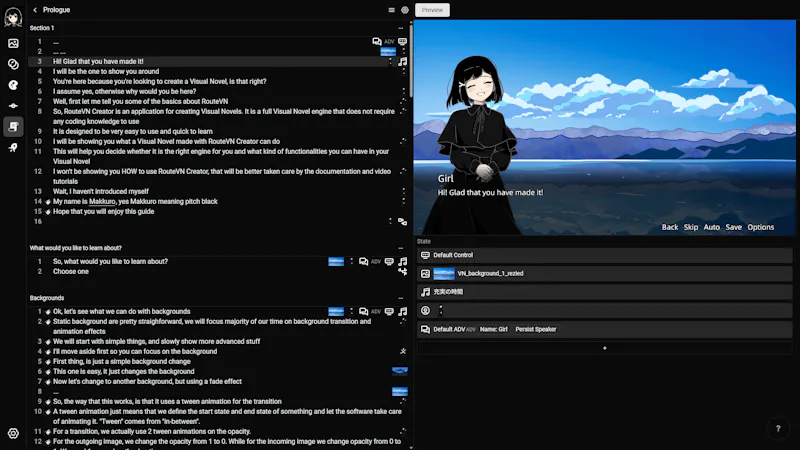The width and height of the screenshot is (800, 450).
Task: Click the choice branch icon on 'Choose one' line
Action: point(403,271)
